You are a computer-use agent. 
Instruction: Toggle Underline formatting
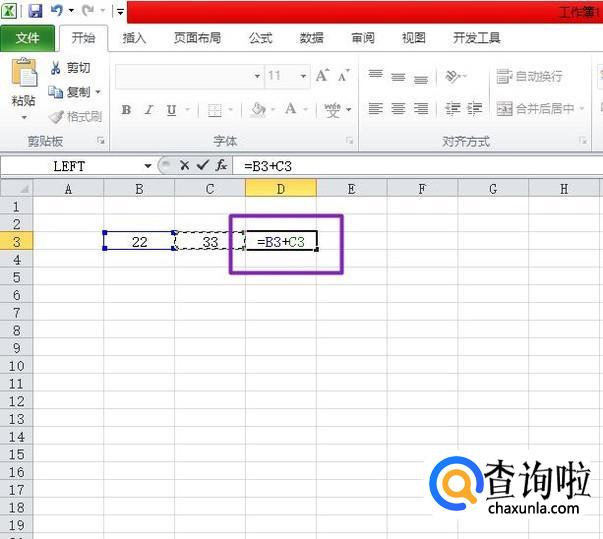point(172,110)
